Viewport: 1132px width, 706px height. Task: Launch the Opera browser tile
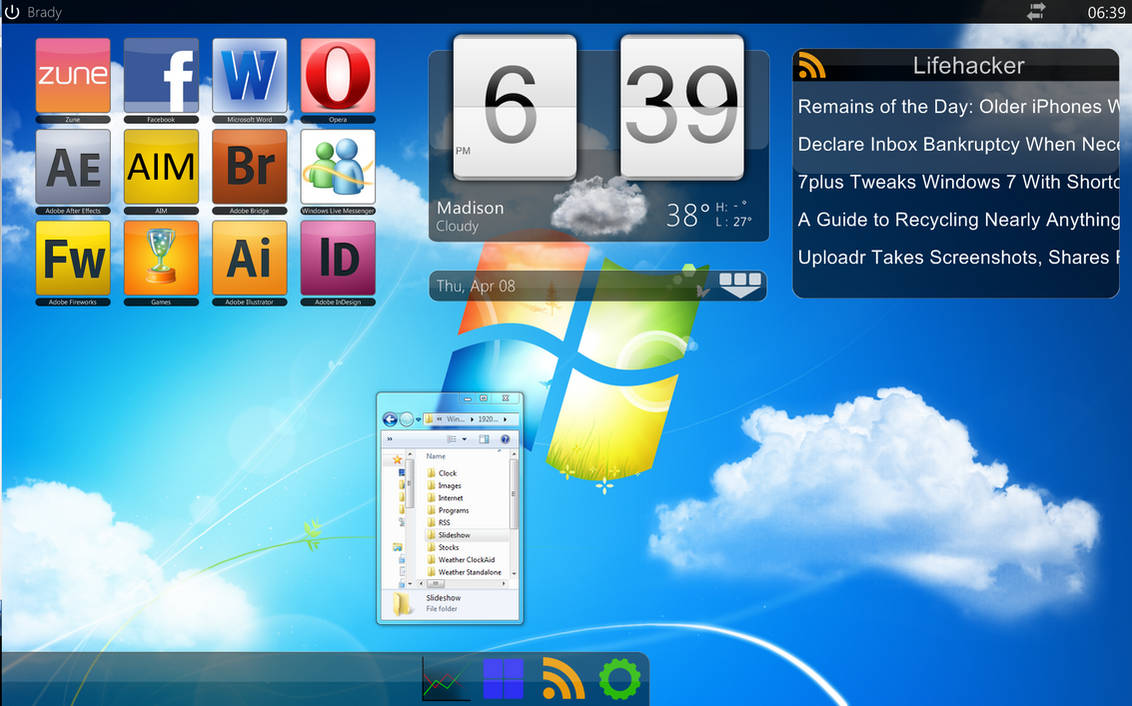pyautogui.click(x=338, y=75)
